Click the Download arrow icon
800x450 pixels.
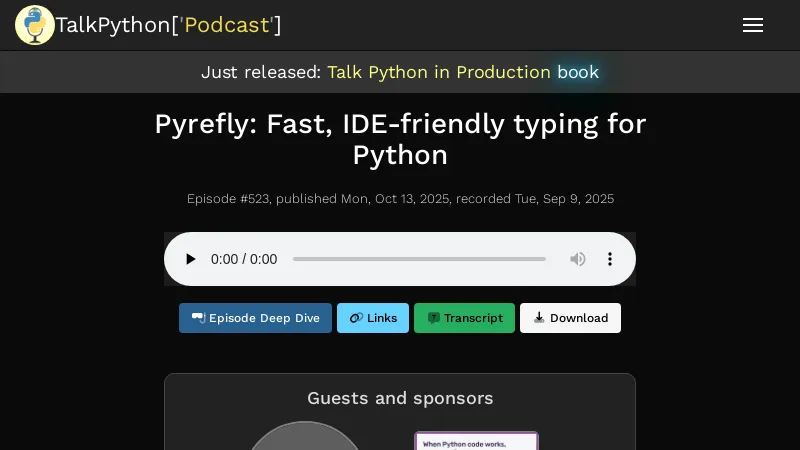539,318
